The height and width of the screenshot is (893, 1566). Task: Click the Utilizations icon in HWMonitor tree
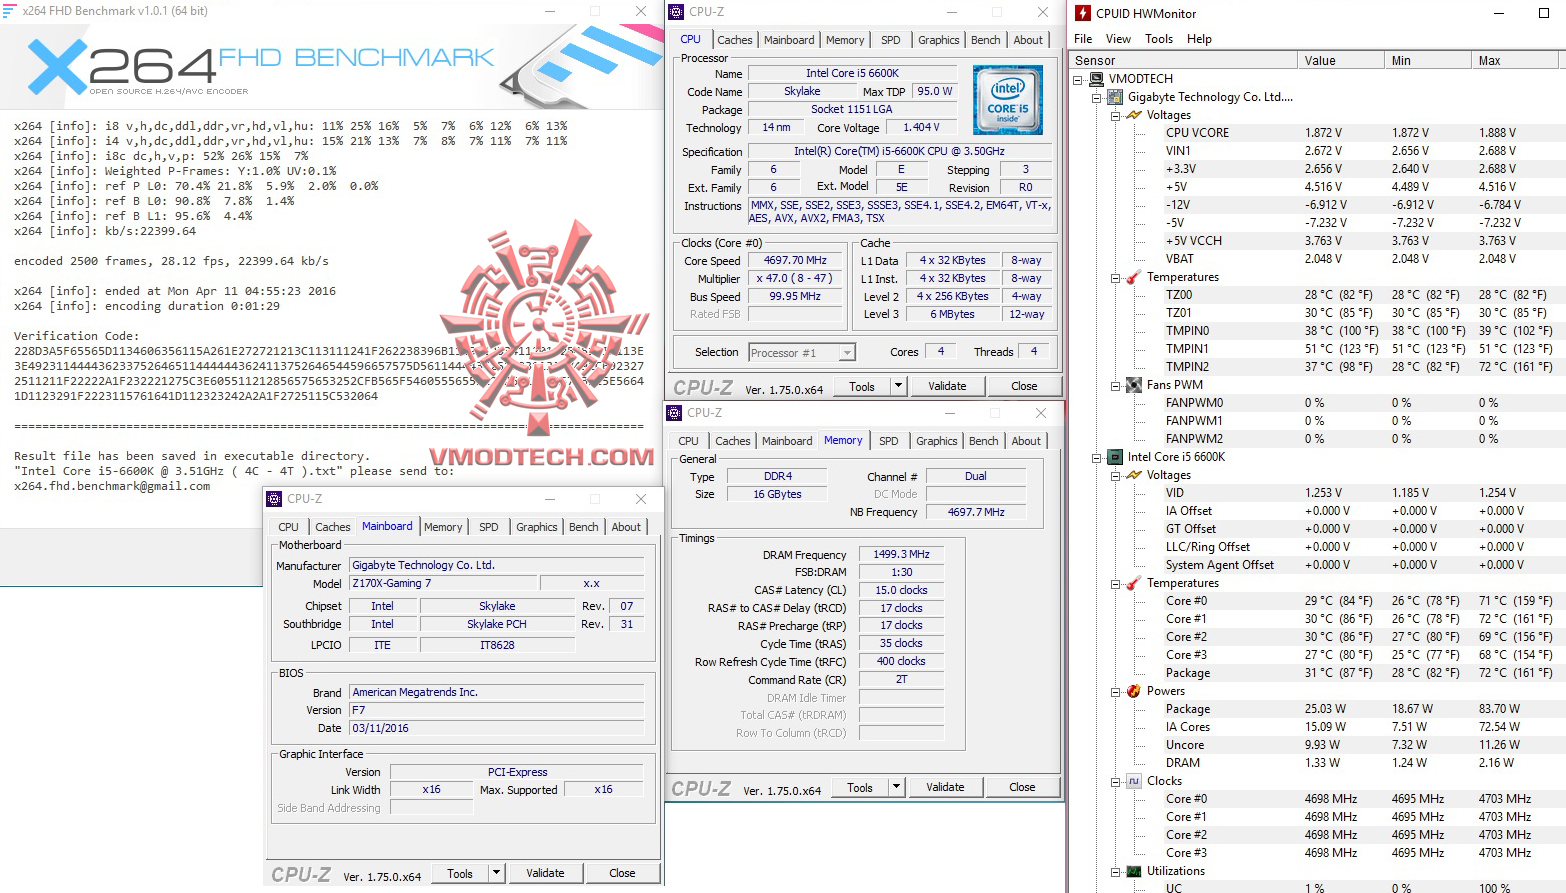(1134, 871)
